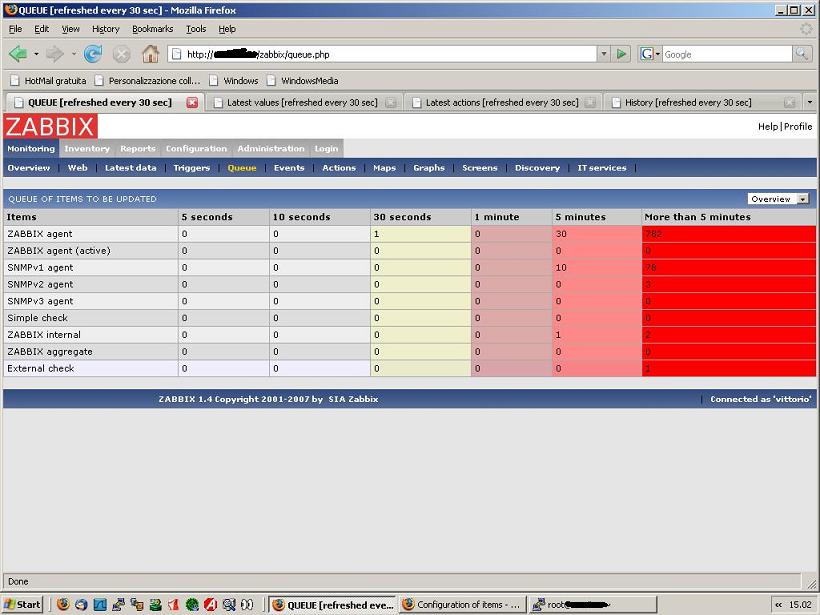Screen dimensions: 820x615
Task: Click the green globe quick launch icon
Action: pos(192,605)
